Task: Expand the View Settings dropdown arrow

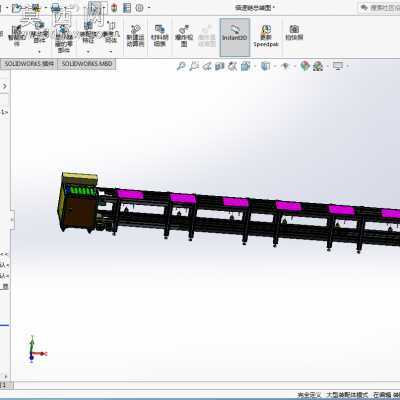Action: (347, 66)
